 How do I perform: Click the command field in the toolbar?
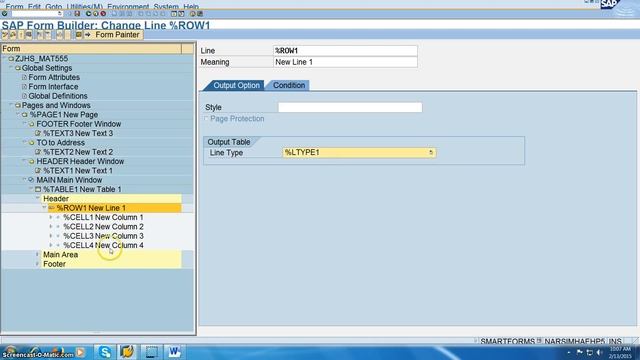(x=36, y=13)
